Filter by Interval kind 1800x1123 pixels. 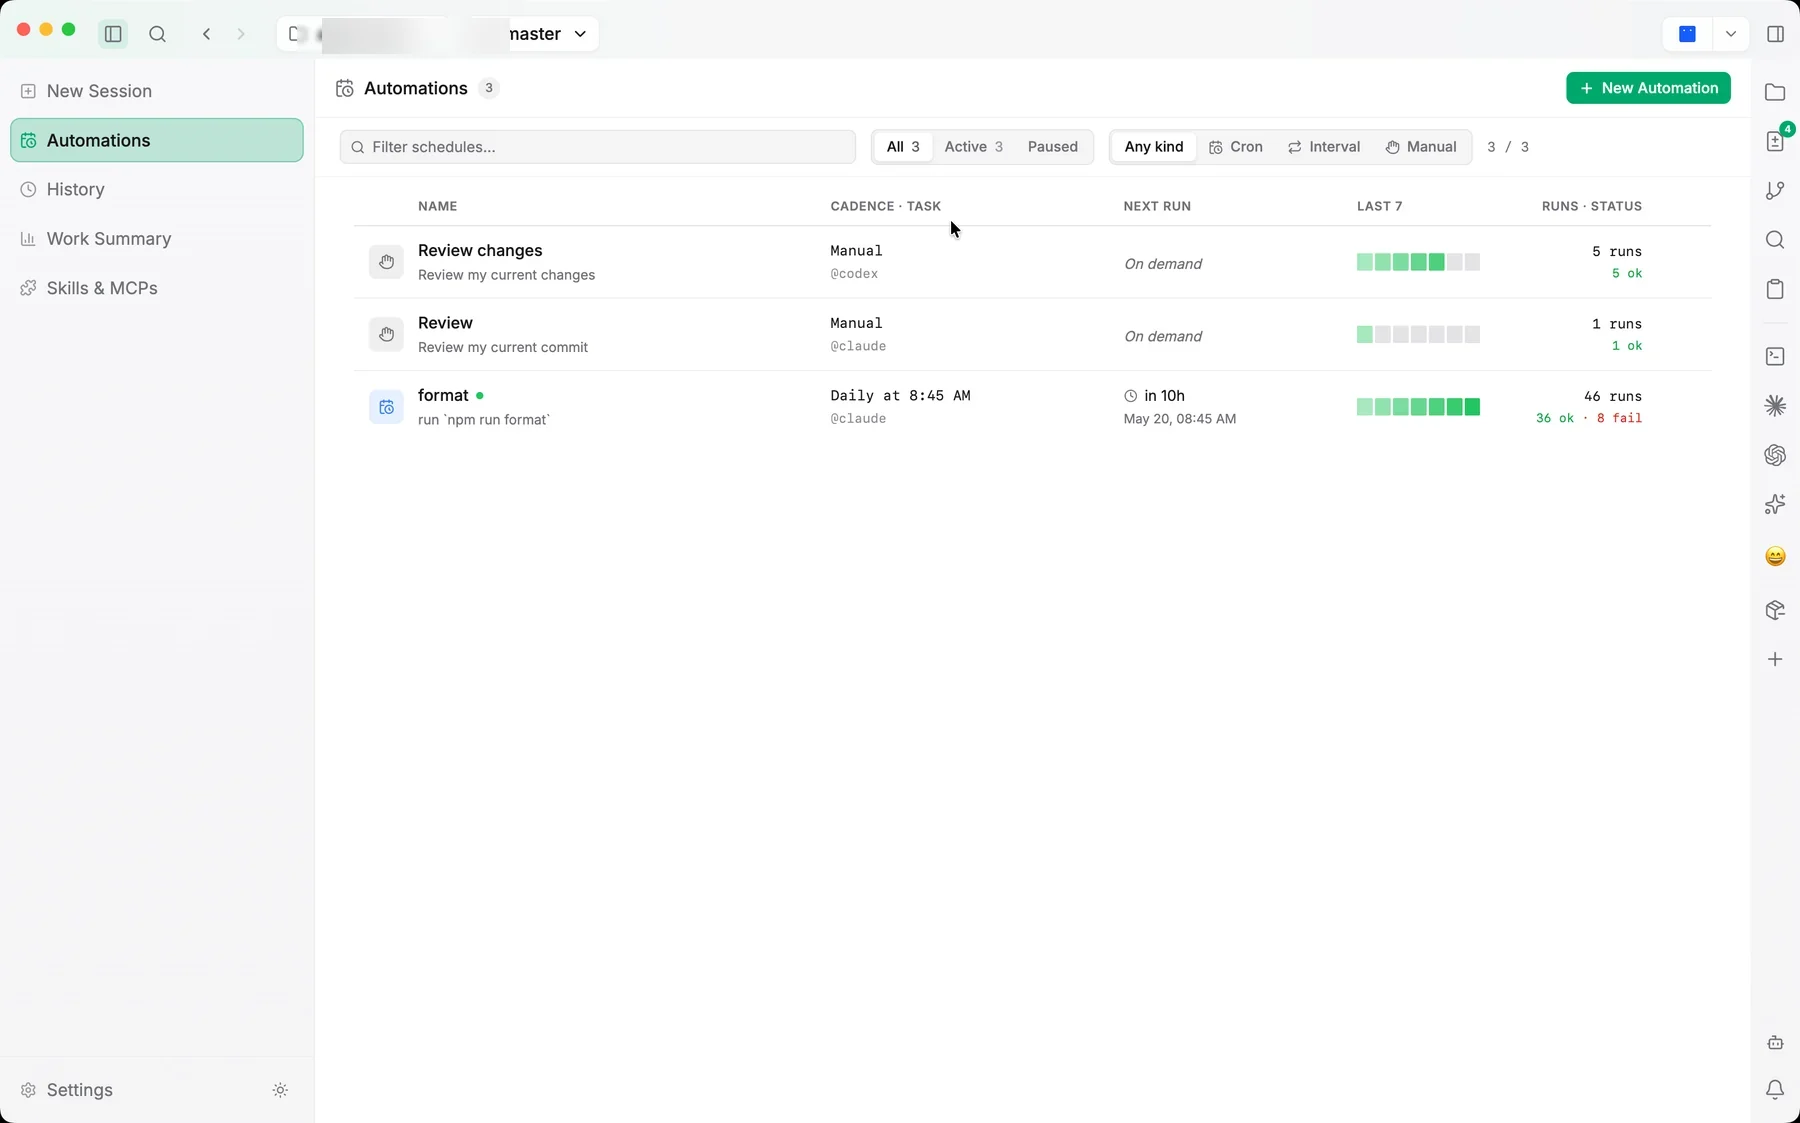point(1324,147)
